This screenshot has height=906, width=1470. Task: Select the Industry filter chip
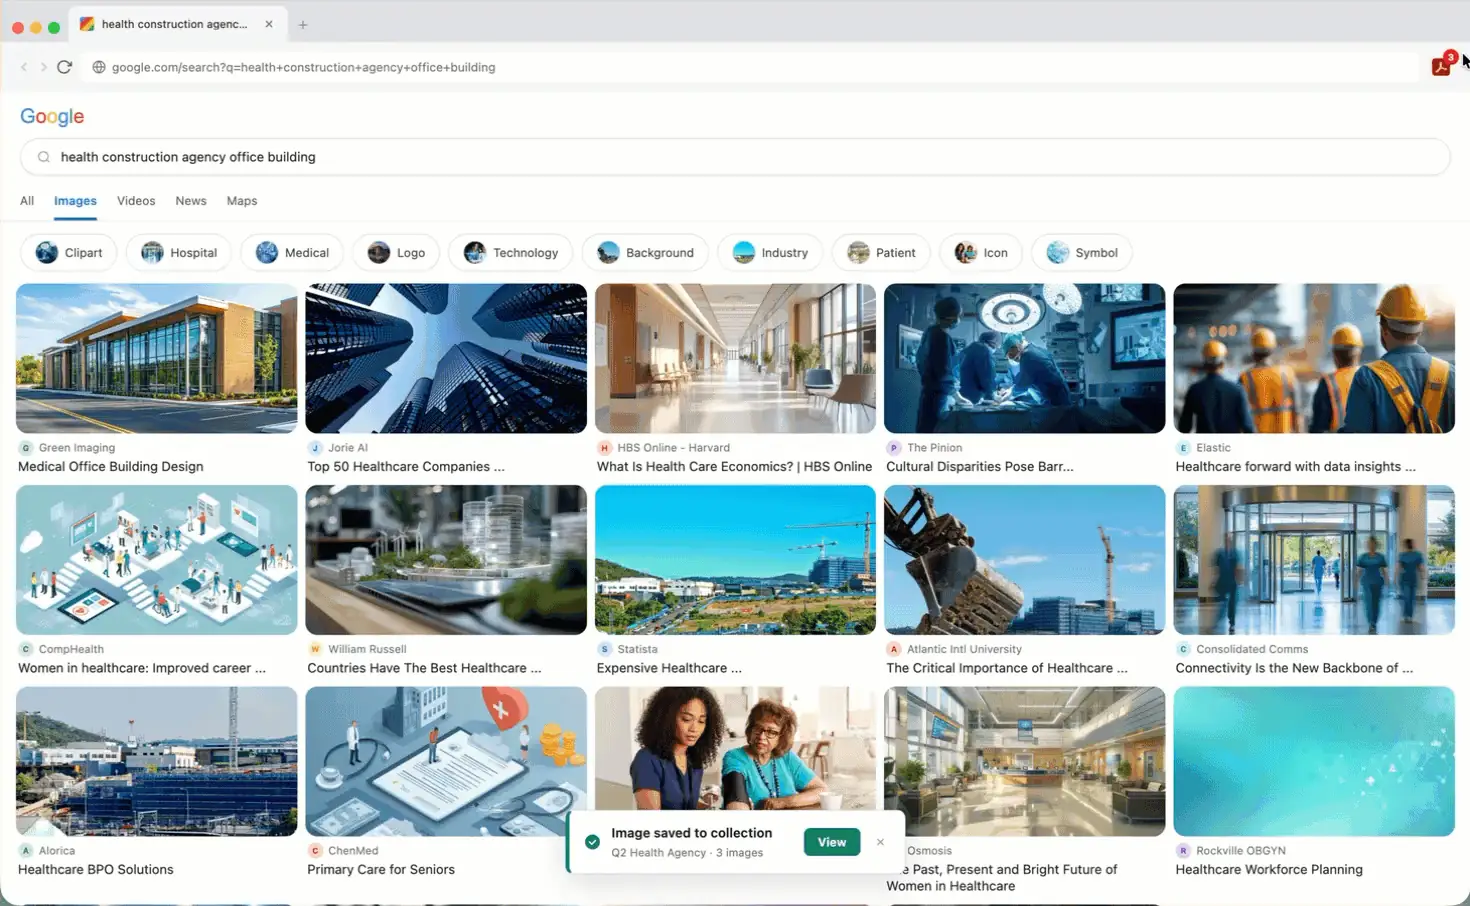tap(770, 253)
